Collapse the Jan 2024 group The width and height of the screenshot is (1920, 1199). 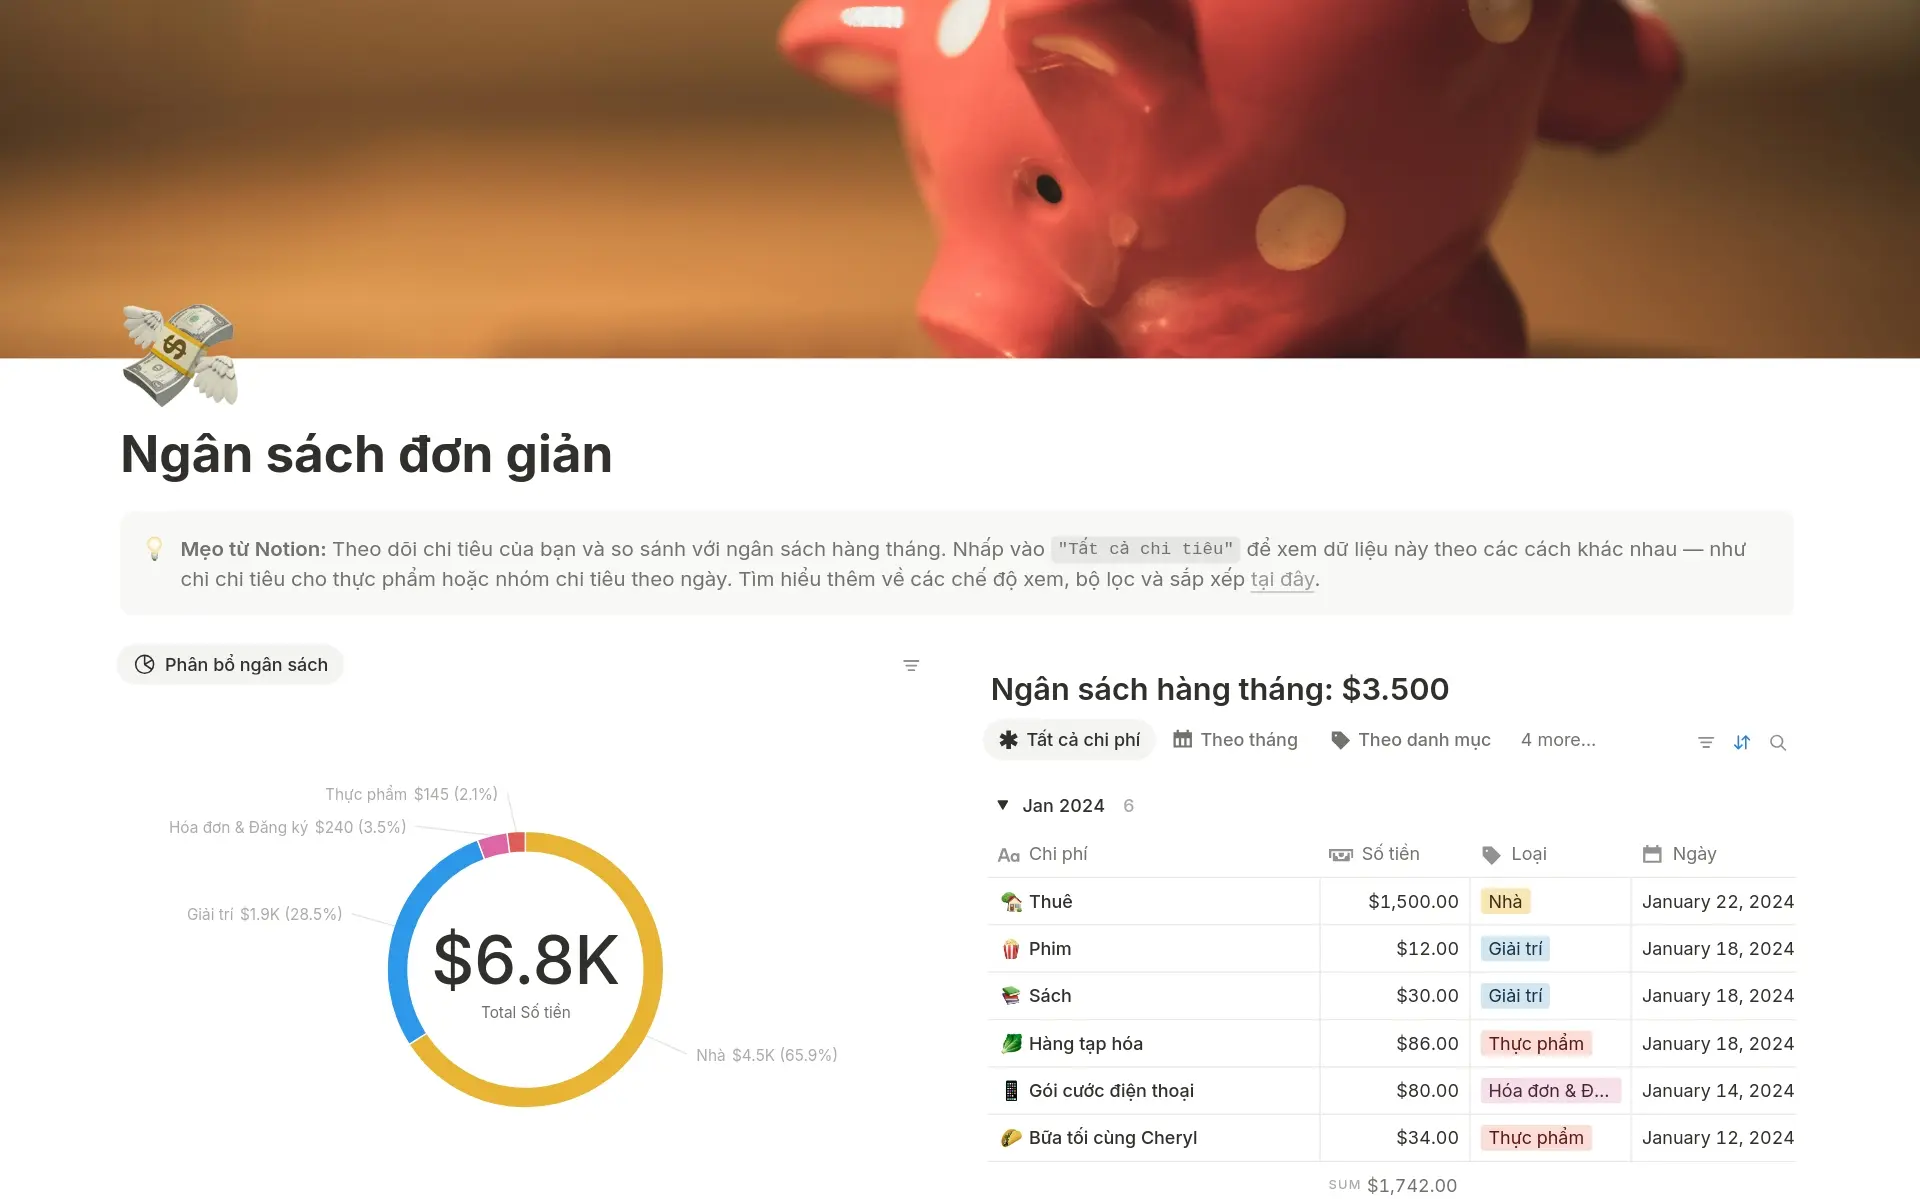pyautogui.click(x=1003, y=805)
